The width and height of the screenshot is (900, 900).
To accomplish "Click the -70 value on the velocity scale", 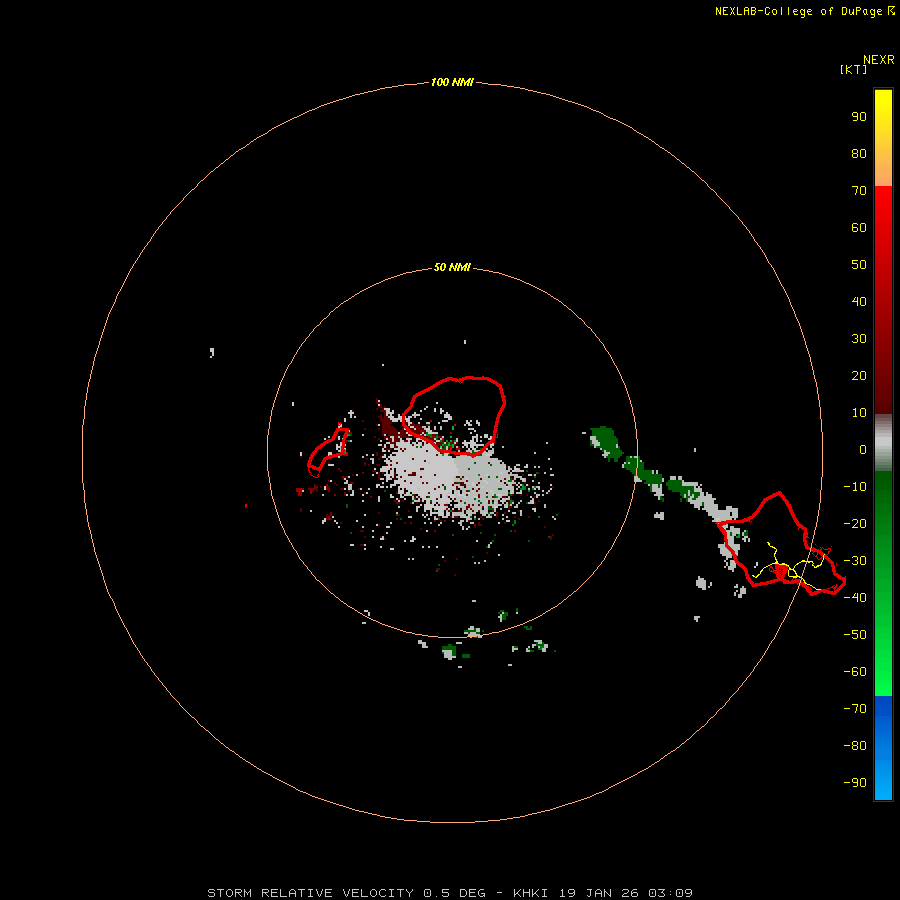I will click(855, 709).
